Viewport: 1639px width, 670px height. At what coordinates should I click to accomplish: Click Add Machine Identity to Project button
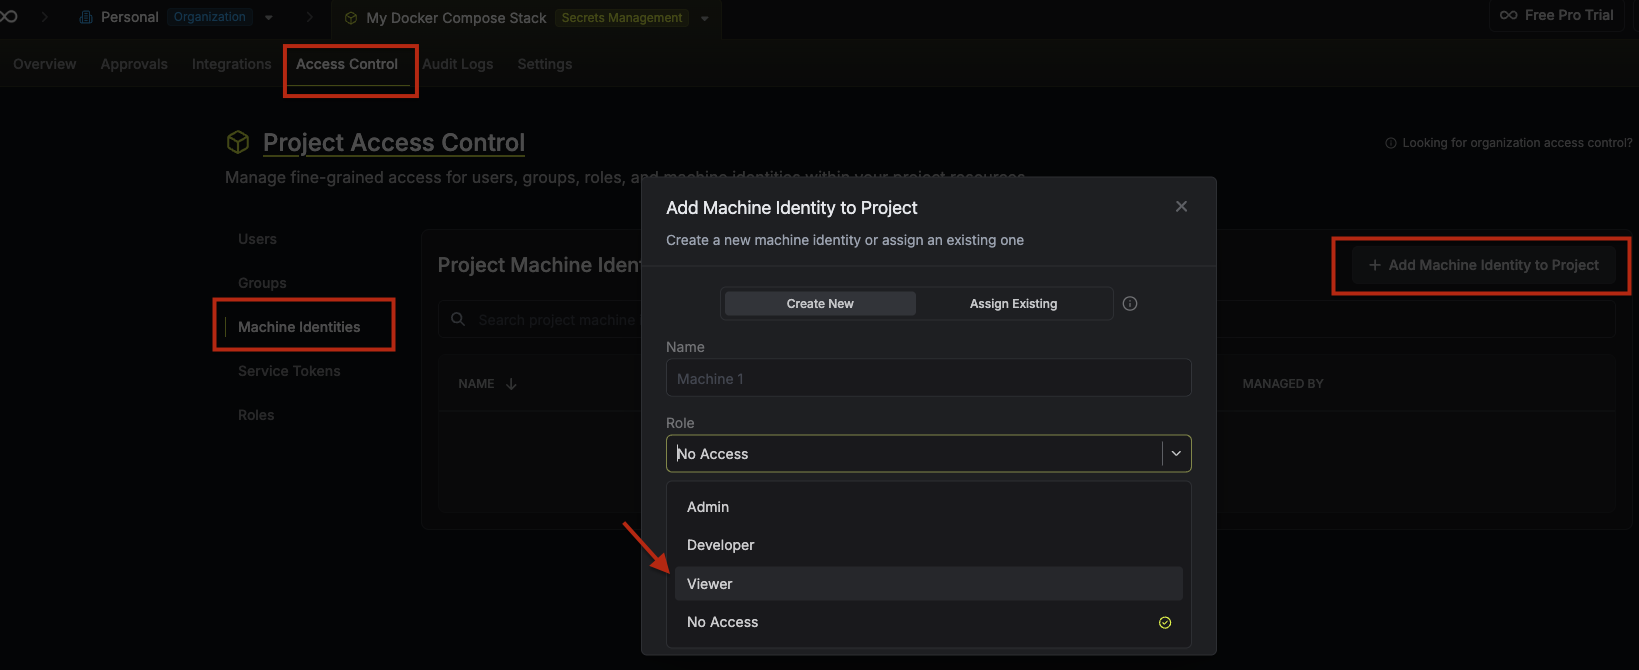pyautogui.click(x=1484, y=265)
